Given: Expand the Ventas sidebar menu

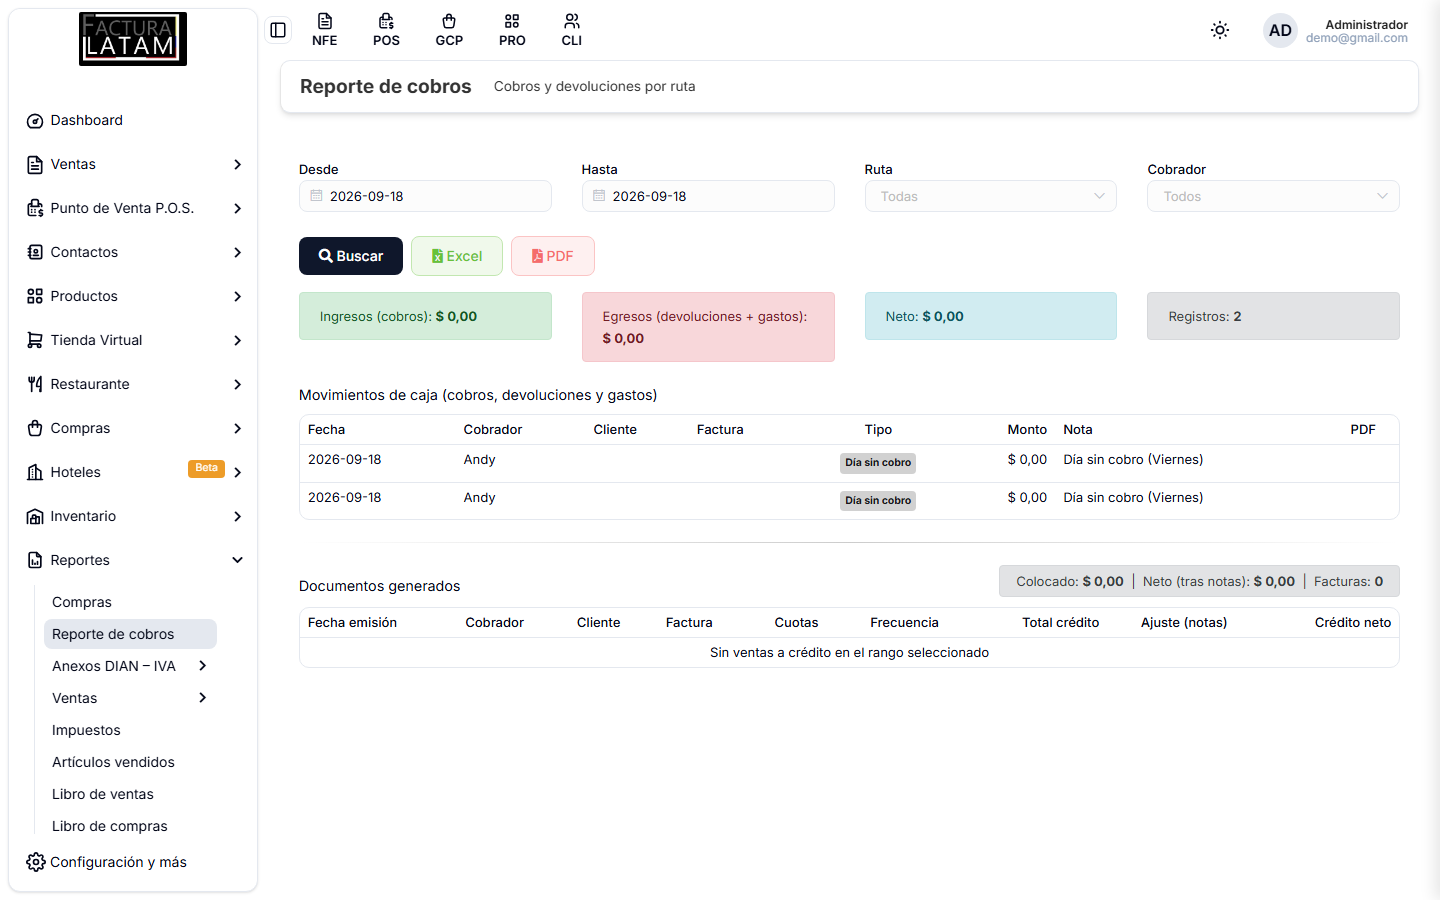Looking at the screenshot, I should 133,164.
